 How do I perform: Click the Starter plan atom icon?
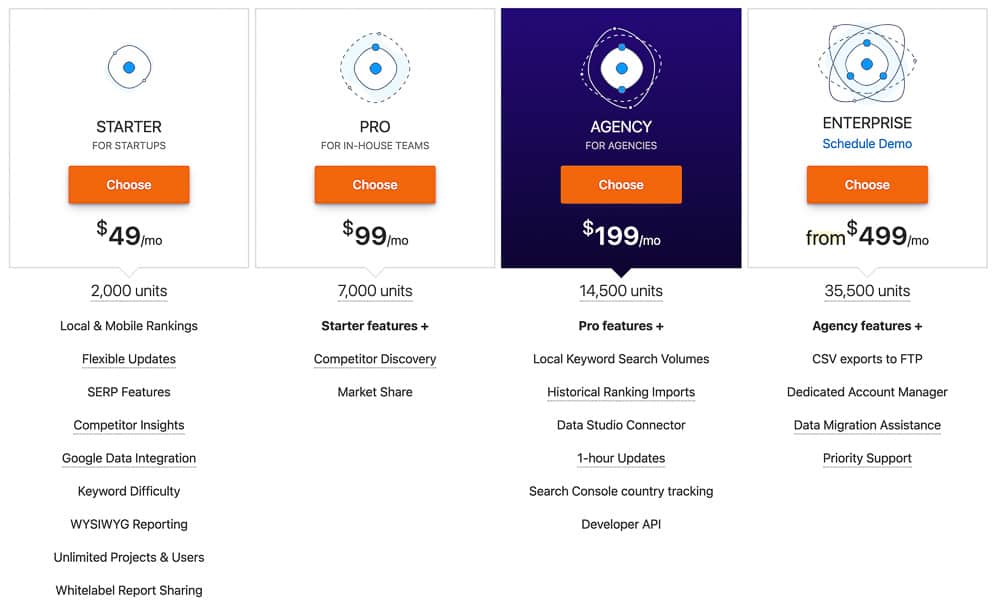[x=128, y=66]
